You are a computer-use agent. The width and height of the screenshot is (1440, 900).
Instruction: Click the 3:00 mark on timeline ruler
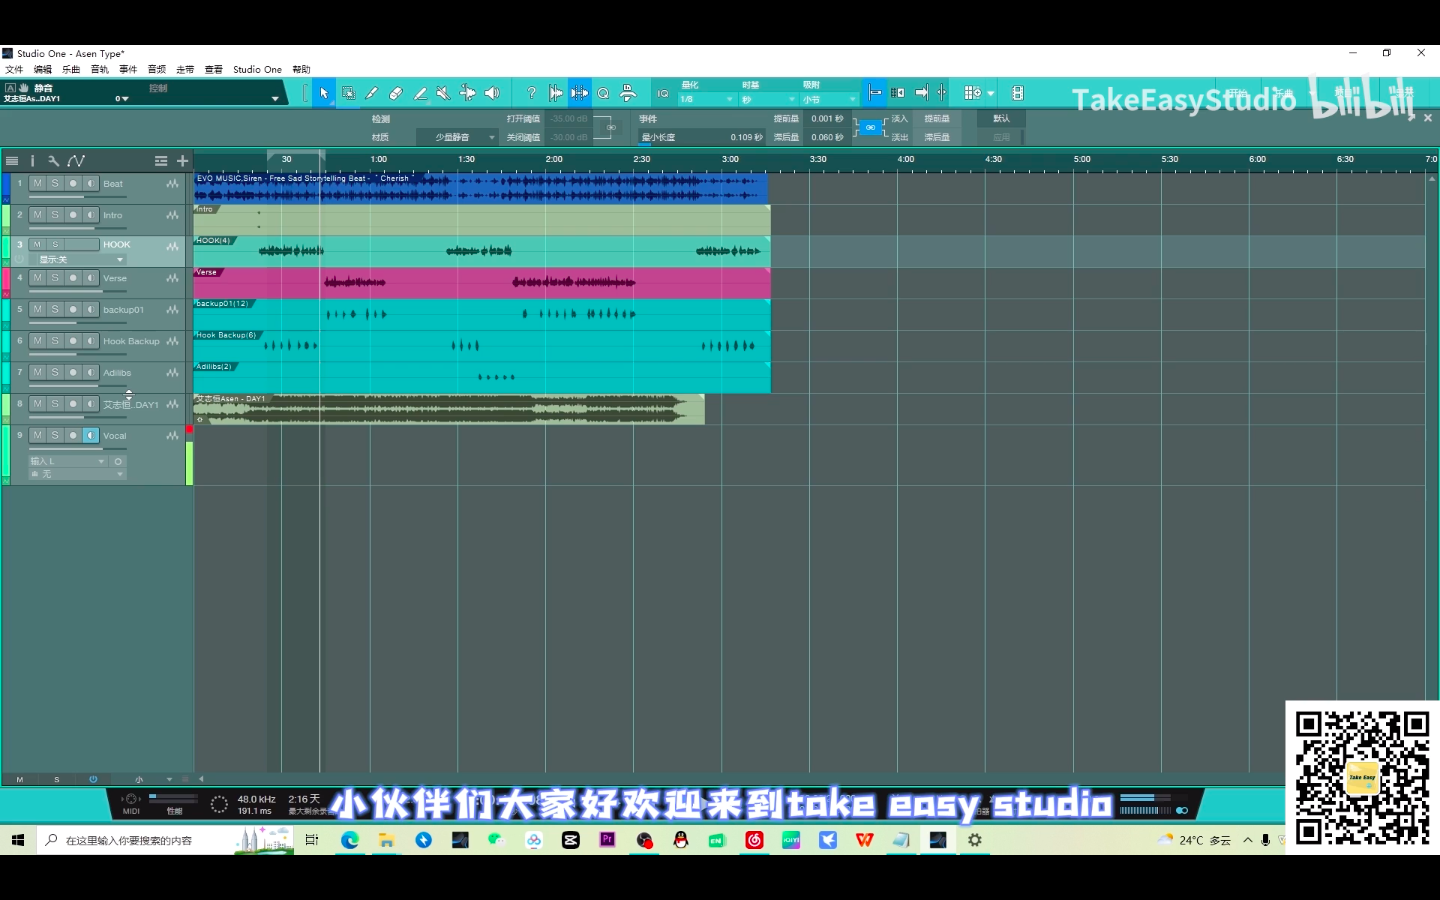tap(731, 159)
